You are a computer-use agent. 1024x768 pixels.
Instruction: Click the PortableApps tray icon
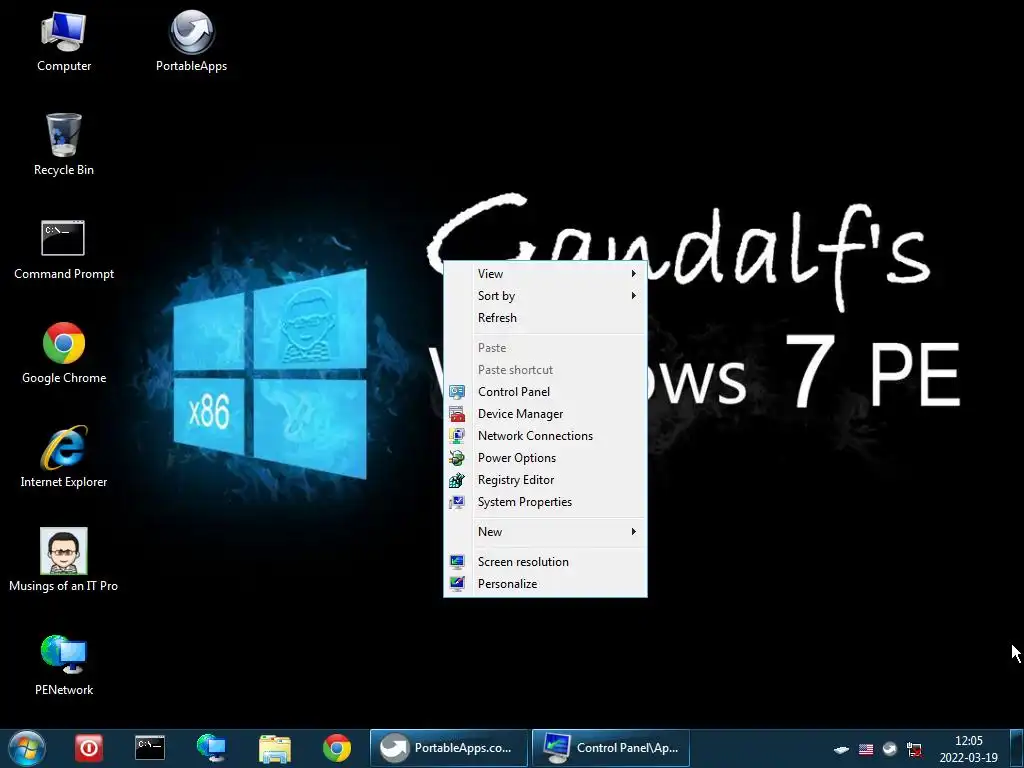[889, 749]
